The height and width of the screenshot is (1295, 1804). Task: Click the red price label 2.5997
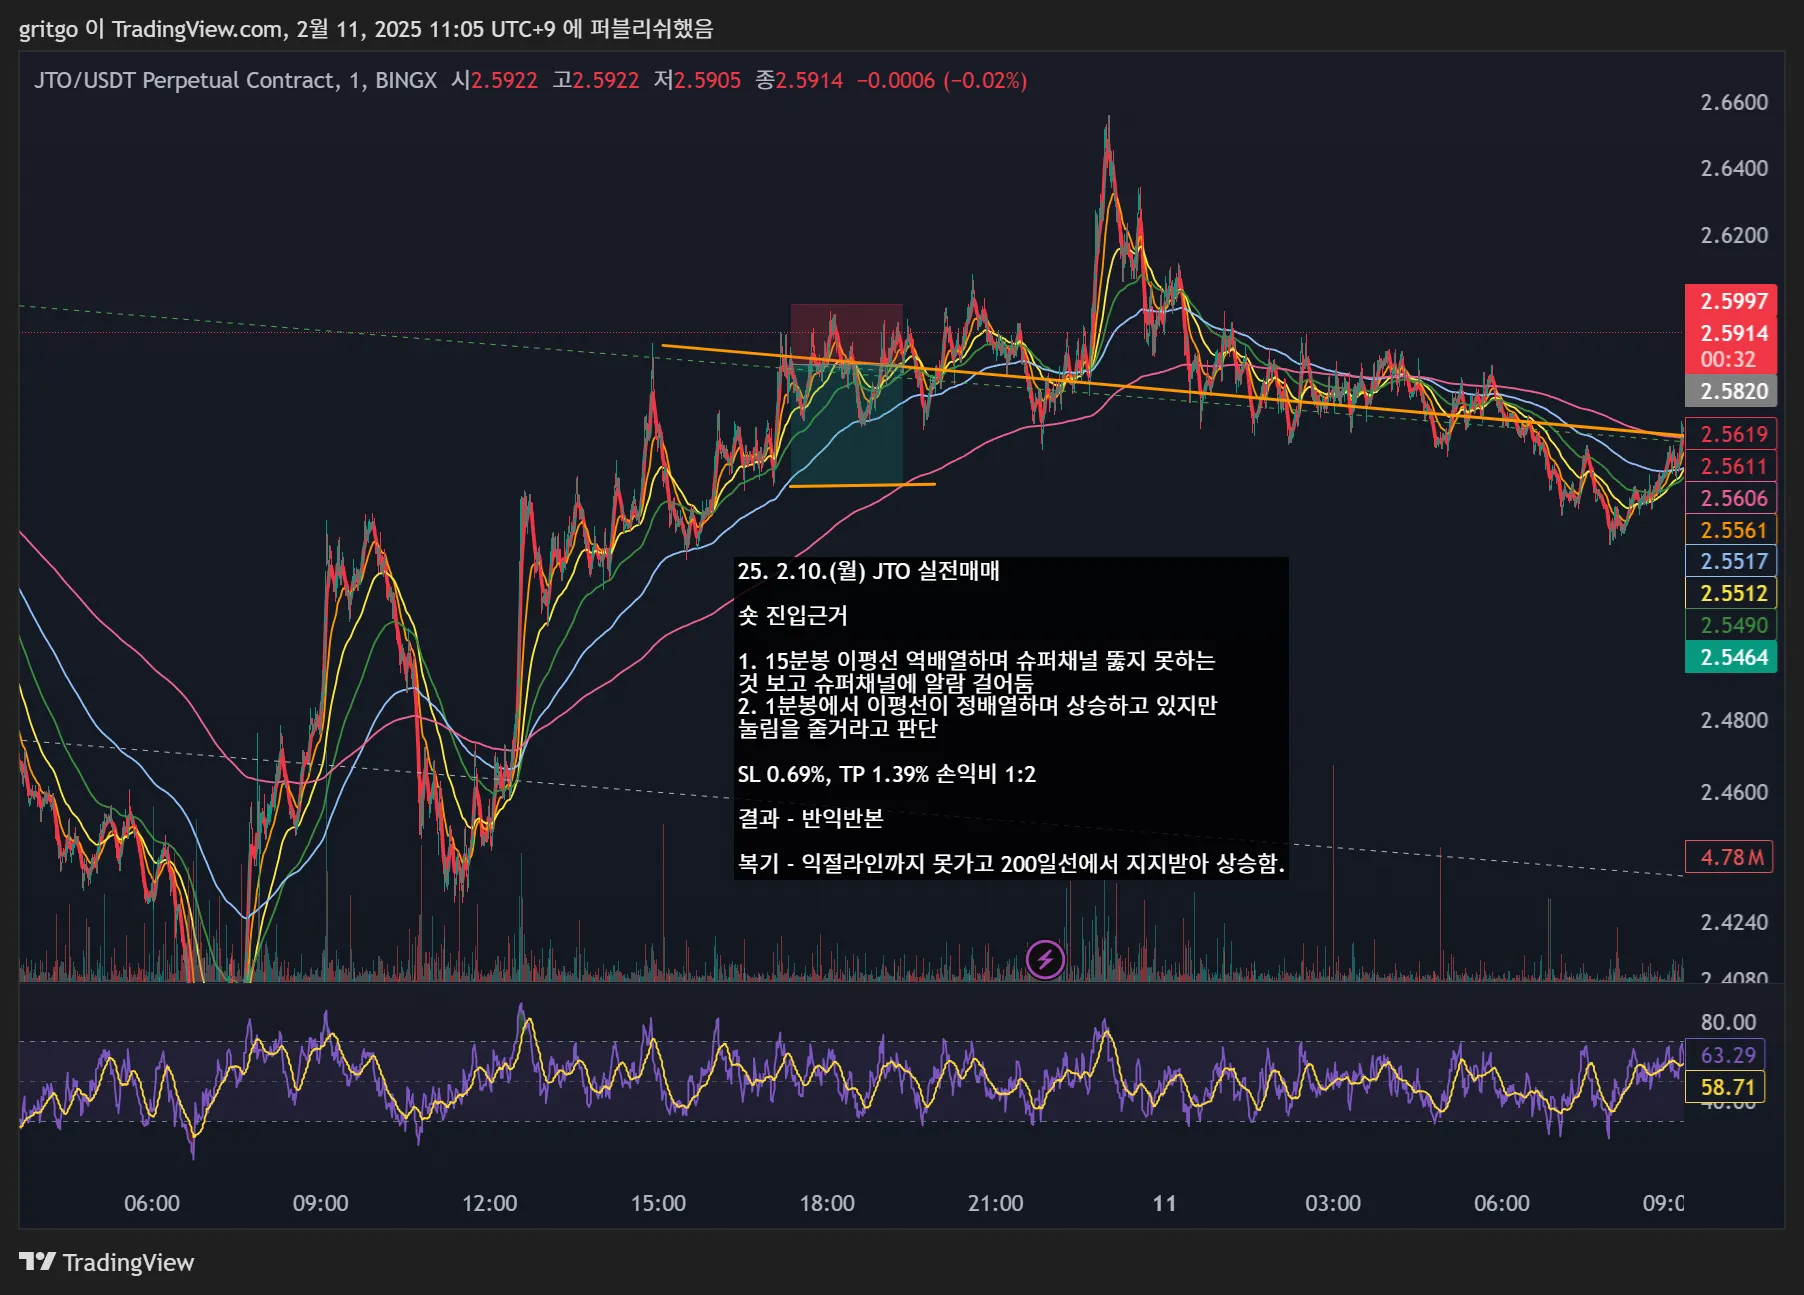[x=1732, y=301]
